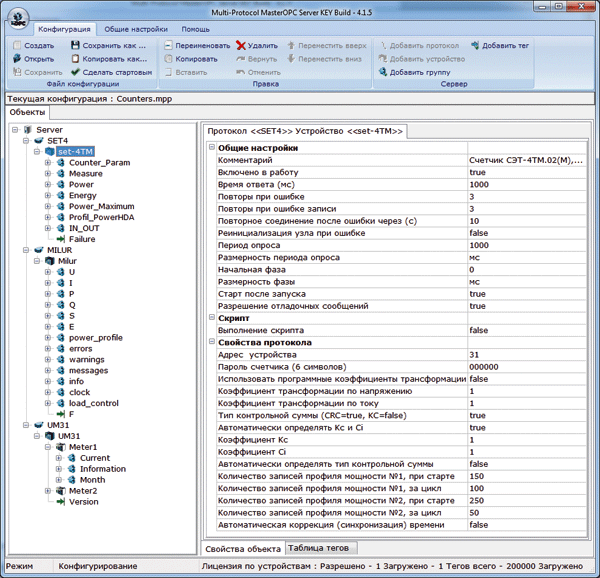Click the Переименовать (Rename) icon

(168, 46)
